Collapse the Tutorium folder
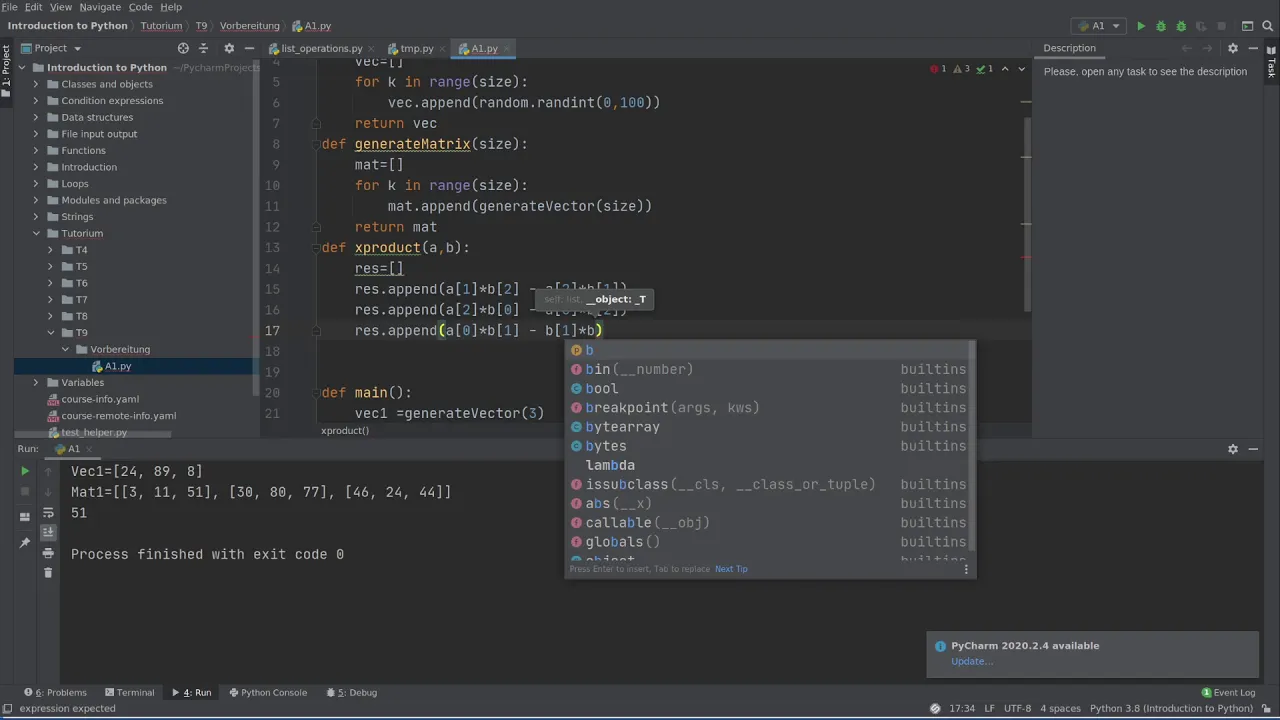The width and height of the screenshot is (1280, 720). pos(36,233)
